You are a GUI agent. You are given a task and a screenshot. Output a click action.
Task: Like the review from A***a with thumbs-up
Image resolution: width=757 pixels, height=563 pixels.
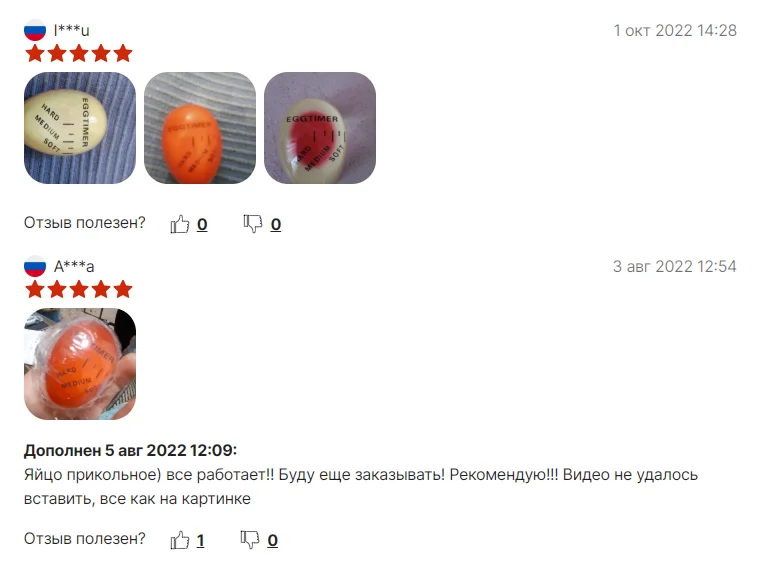(x=180, y=540)
